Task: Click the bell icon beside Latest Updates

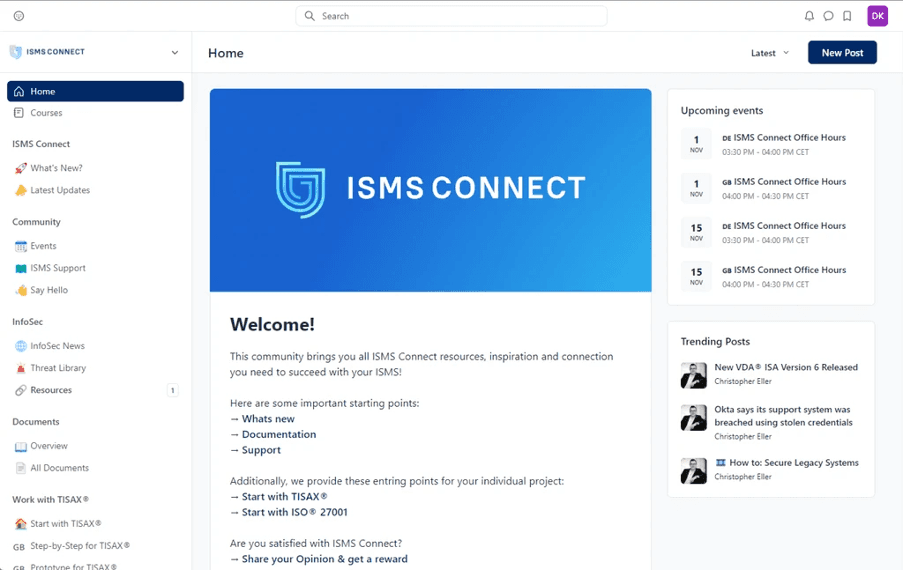Action: (x=21, y=190)
